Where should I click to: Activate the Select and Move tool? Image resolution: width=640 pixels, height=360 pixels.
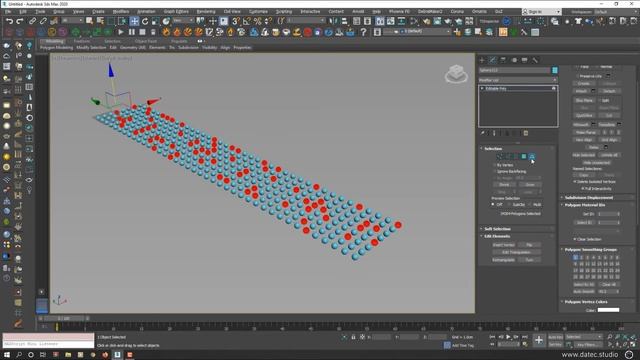coord(134,21)
